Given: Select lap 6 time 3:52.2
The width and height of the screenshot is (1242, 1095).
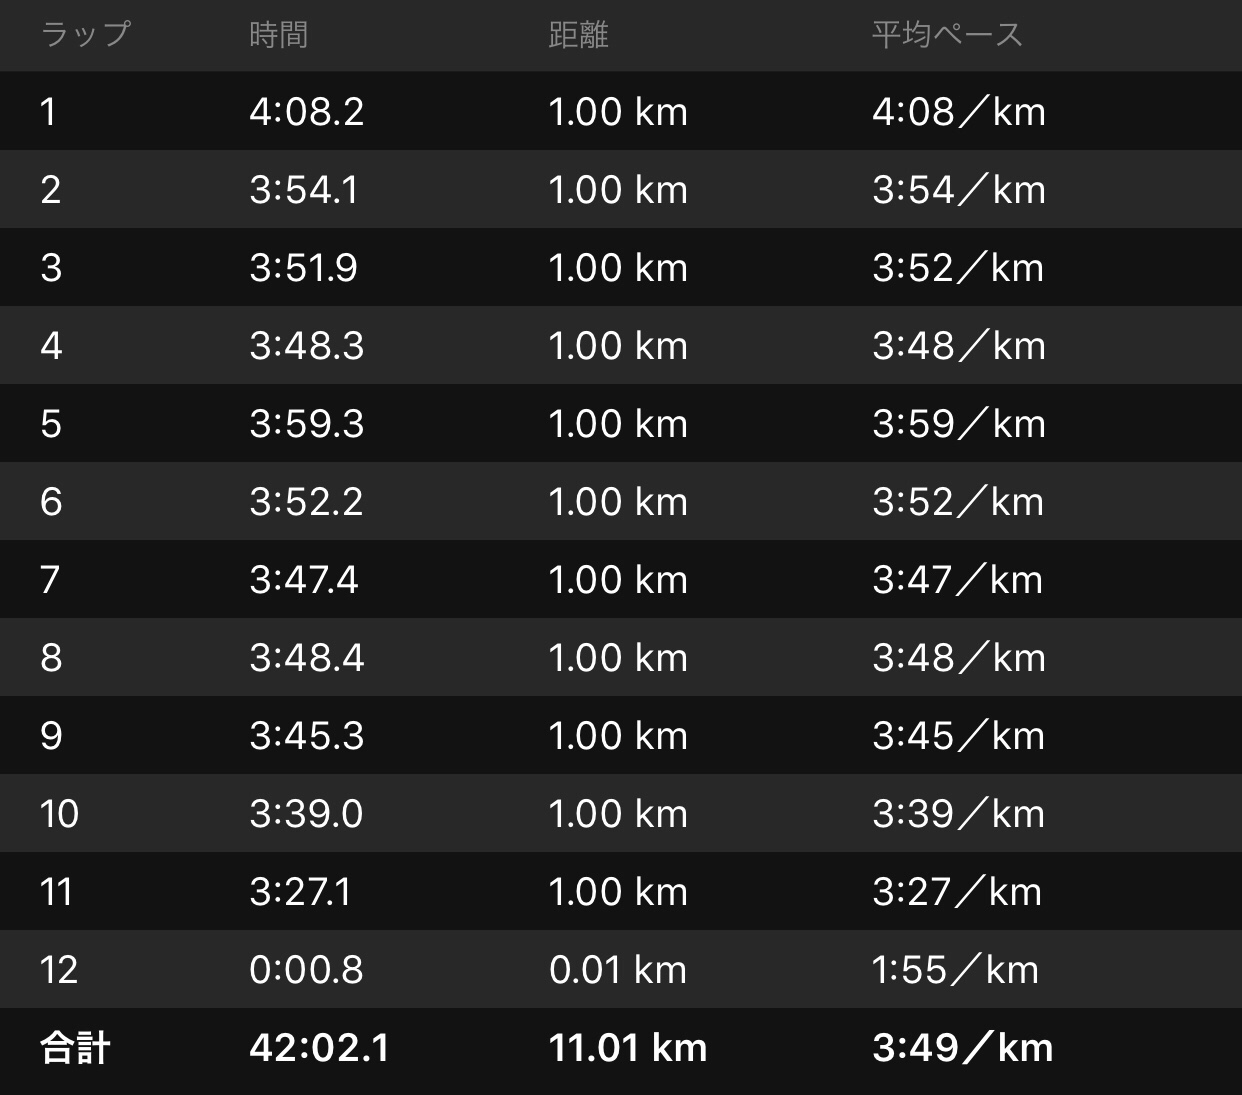Looking at the screenshot, I should [306, 502].
